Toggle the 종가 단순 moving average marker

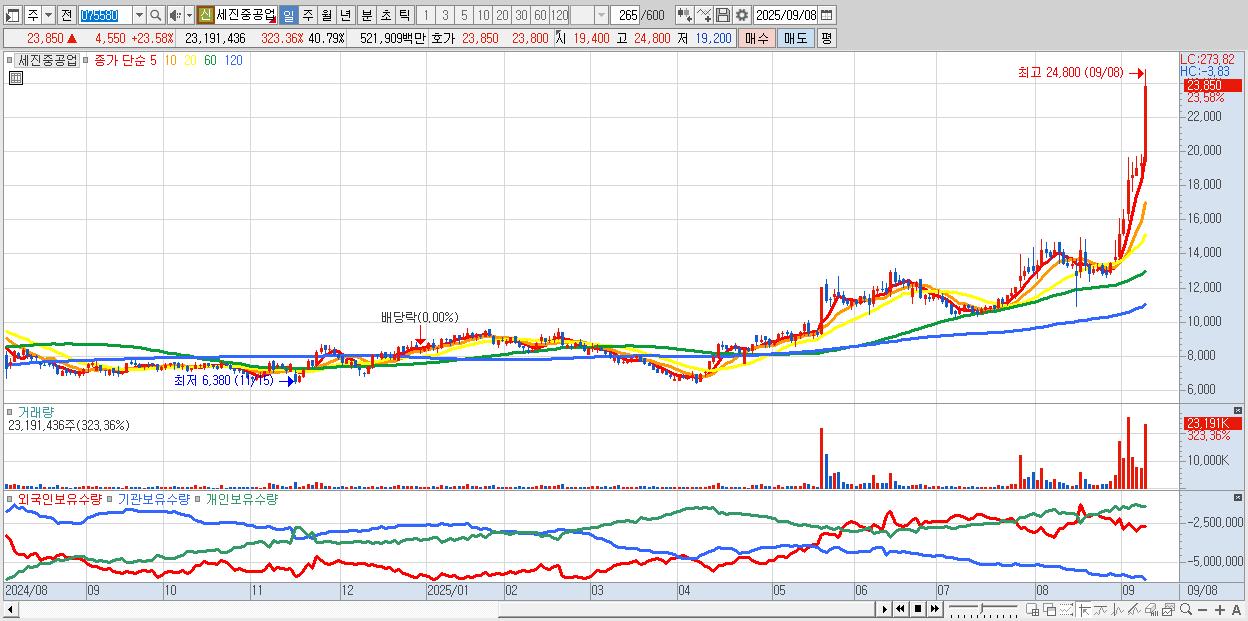coord(88,60)
